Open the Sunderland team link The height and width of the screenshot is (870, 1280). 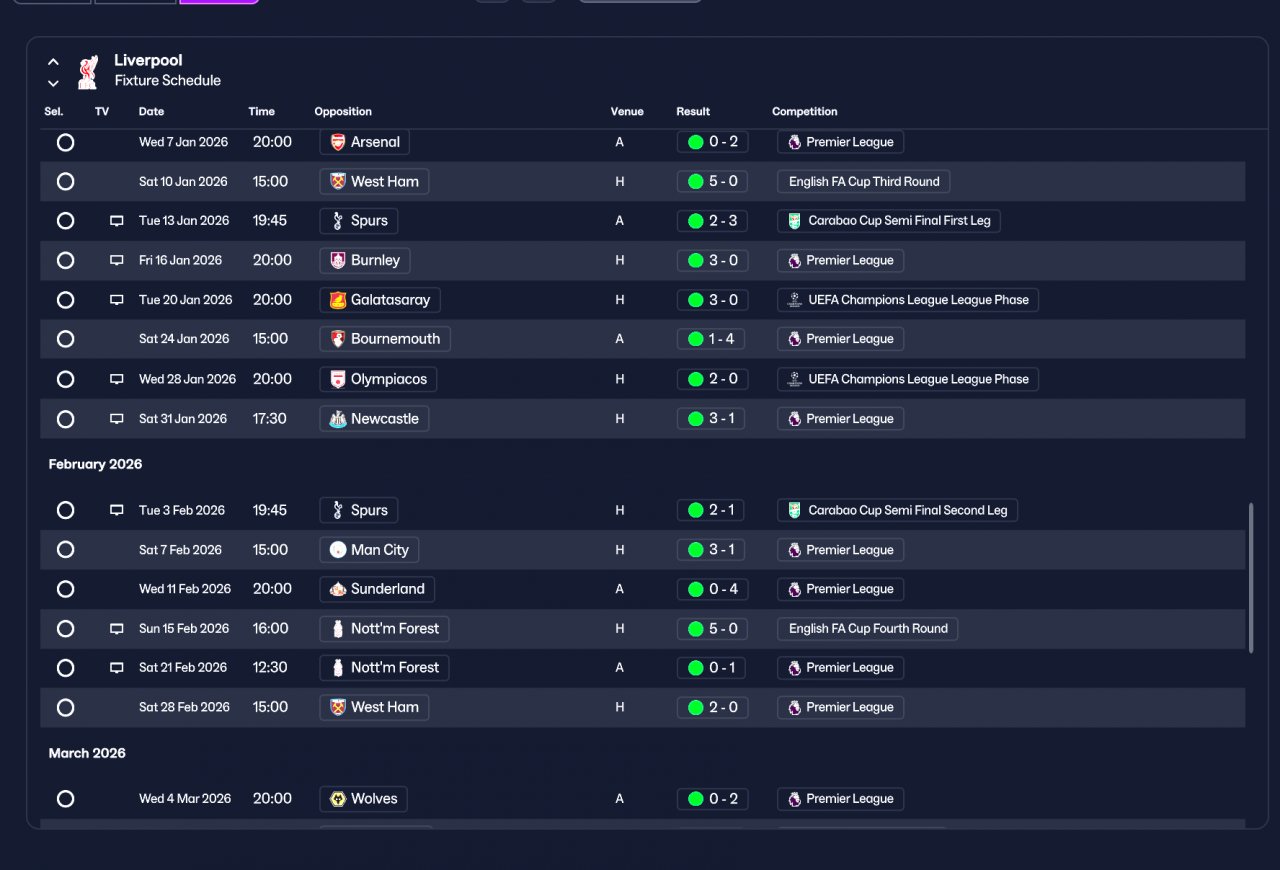click(377, 589)
